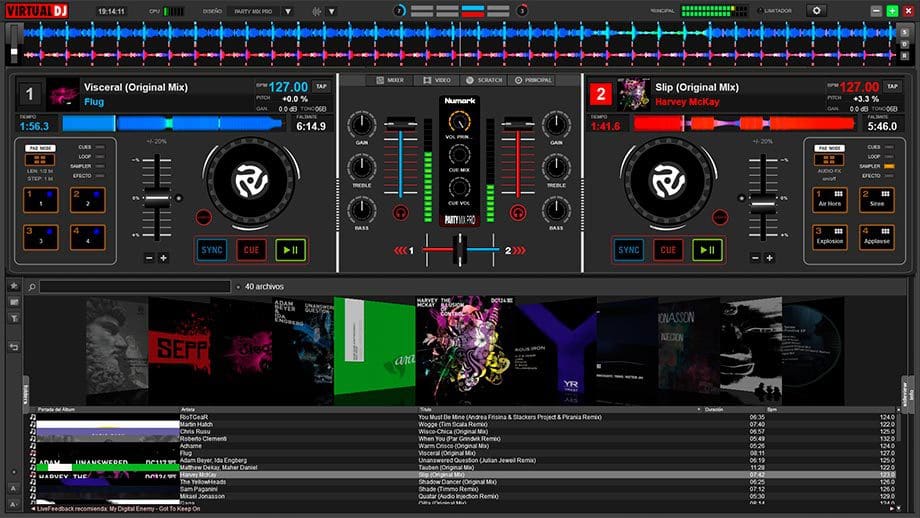Click the crossfader handle

460,250
